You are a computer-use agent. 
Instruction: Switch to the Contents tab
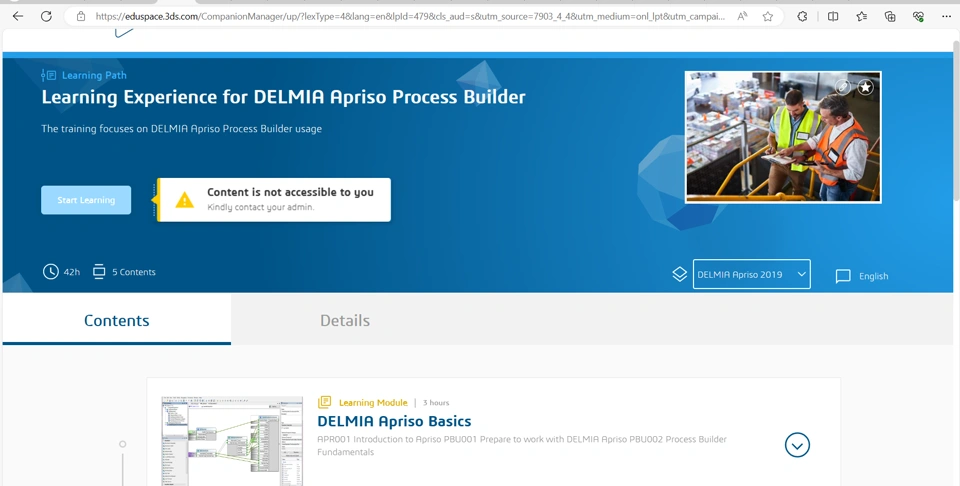[116, 320]
